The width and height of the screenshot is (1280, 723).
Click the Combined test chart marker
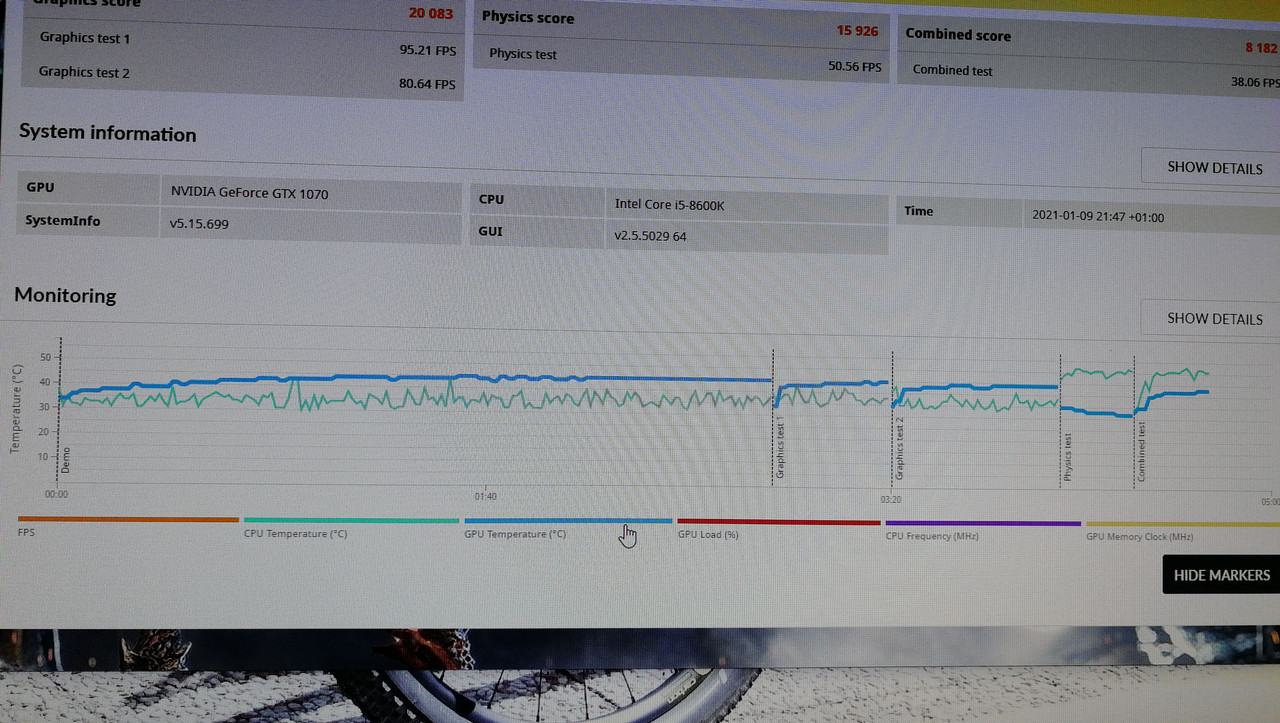pyautogui.click(x=1141, y=451)
